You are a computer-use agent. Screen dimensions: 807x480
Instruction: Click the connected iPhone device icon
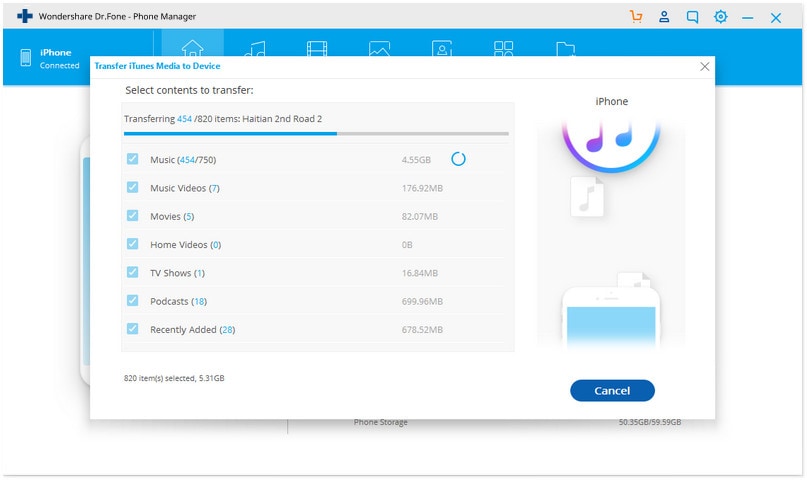tap(26, 58)
